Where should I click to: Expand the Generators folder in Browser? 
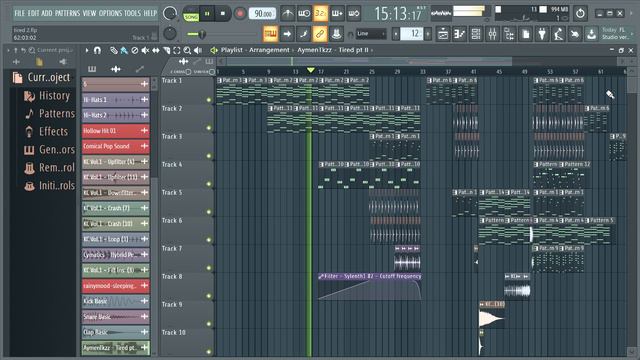pos(49,149)
